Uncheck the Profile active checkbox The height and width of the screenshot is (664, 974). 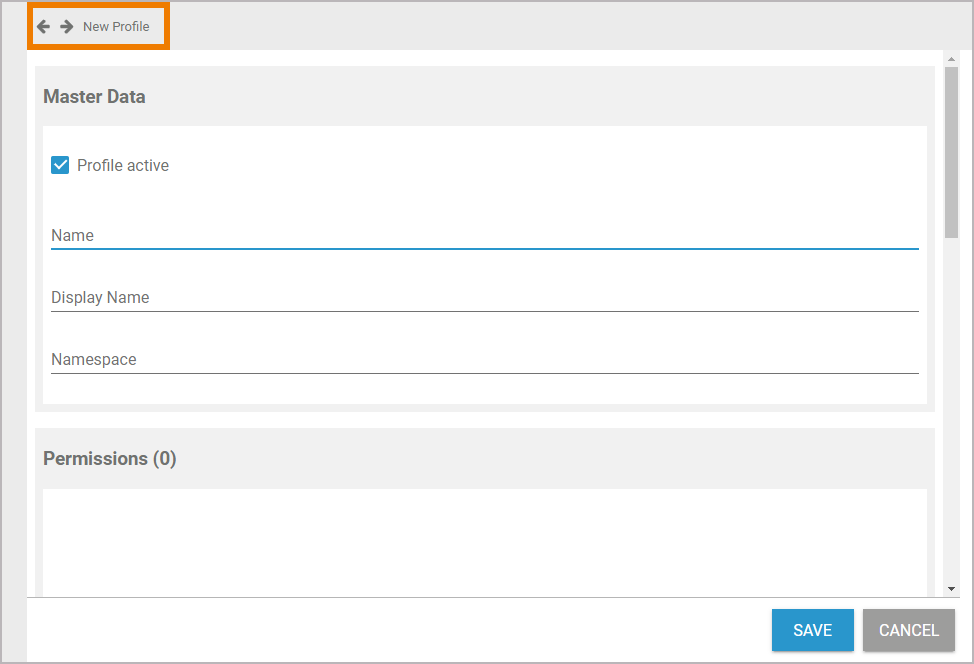click(60, 165)
